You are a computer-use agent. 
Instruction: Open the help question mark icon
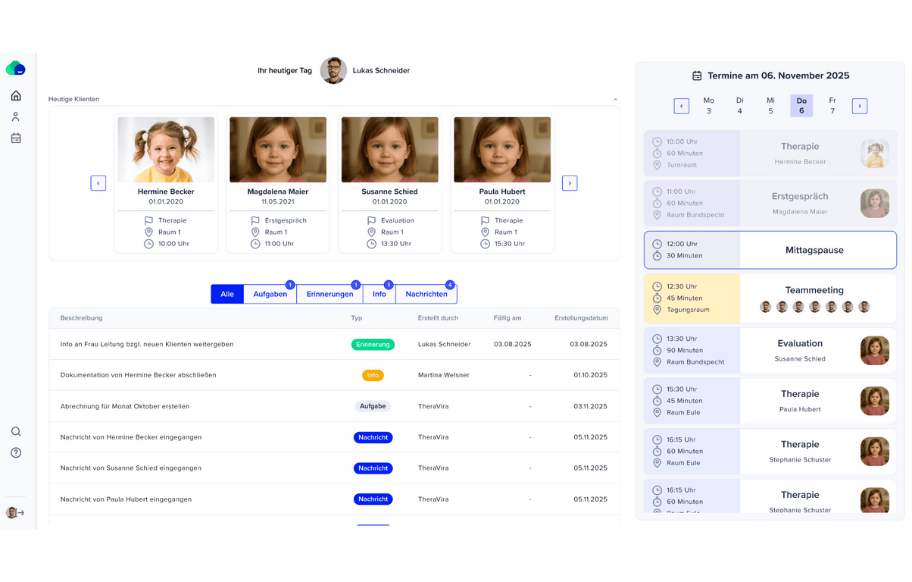[16, 452]
